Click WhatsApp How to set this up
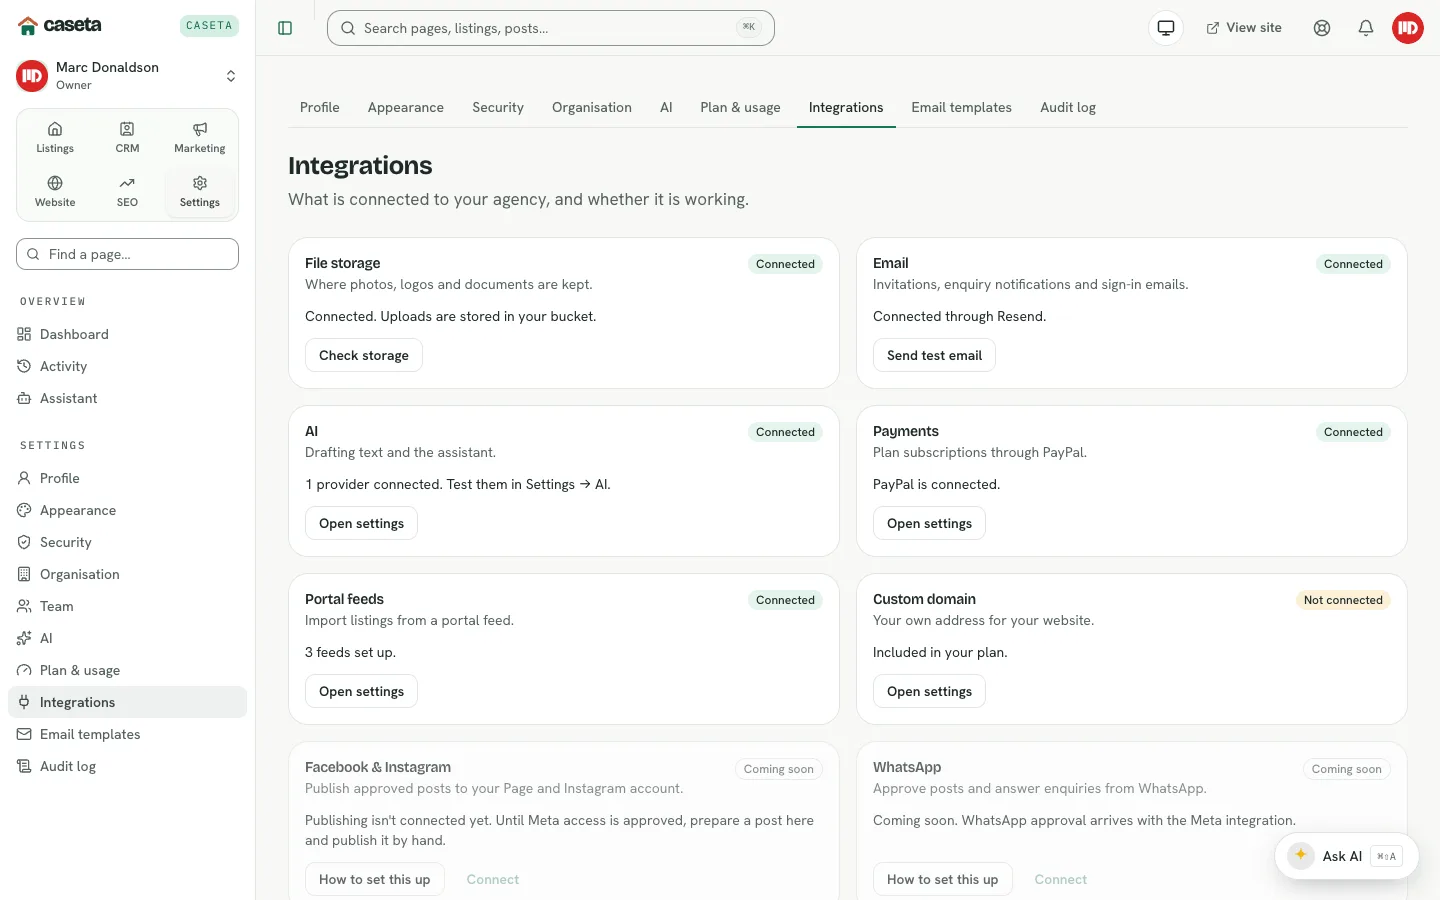The image size is (1440, 900). click(942, 879)
